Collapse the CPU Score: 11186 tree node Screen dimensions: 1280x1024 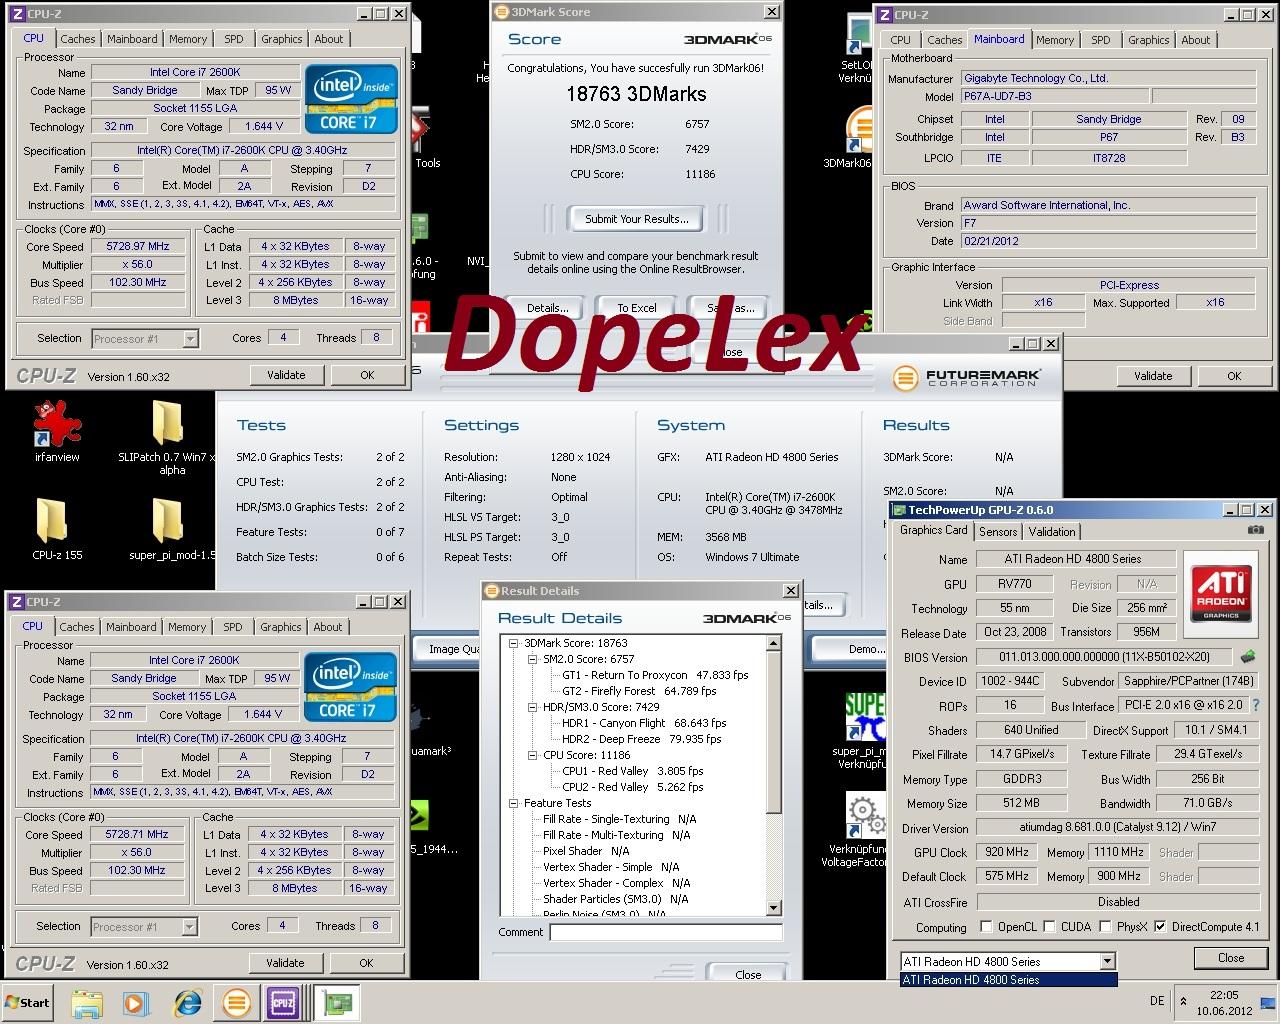click(x=533, y=755)
